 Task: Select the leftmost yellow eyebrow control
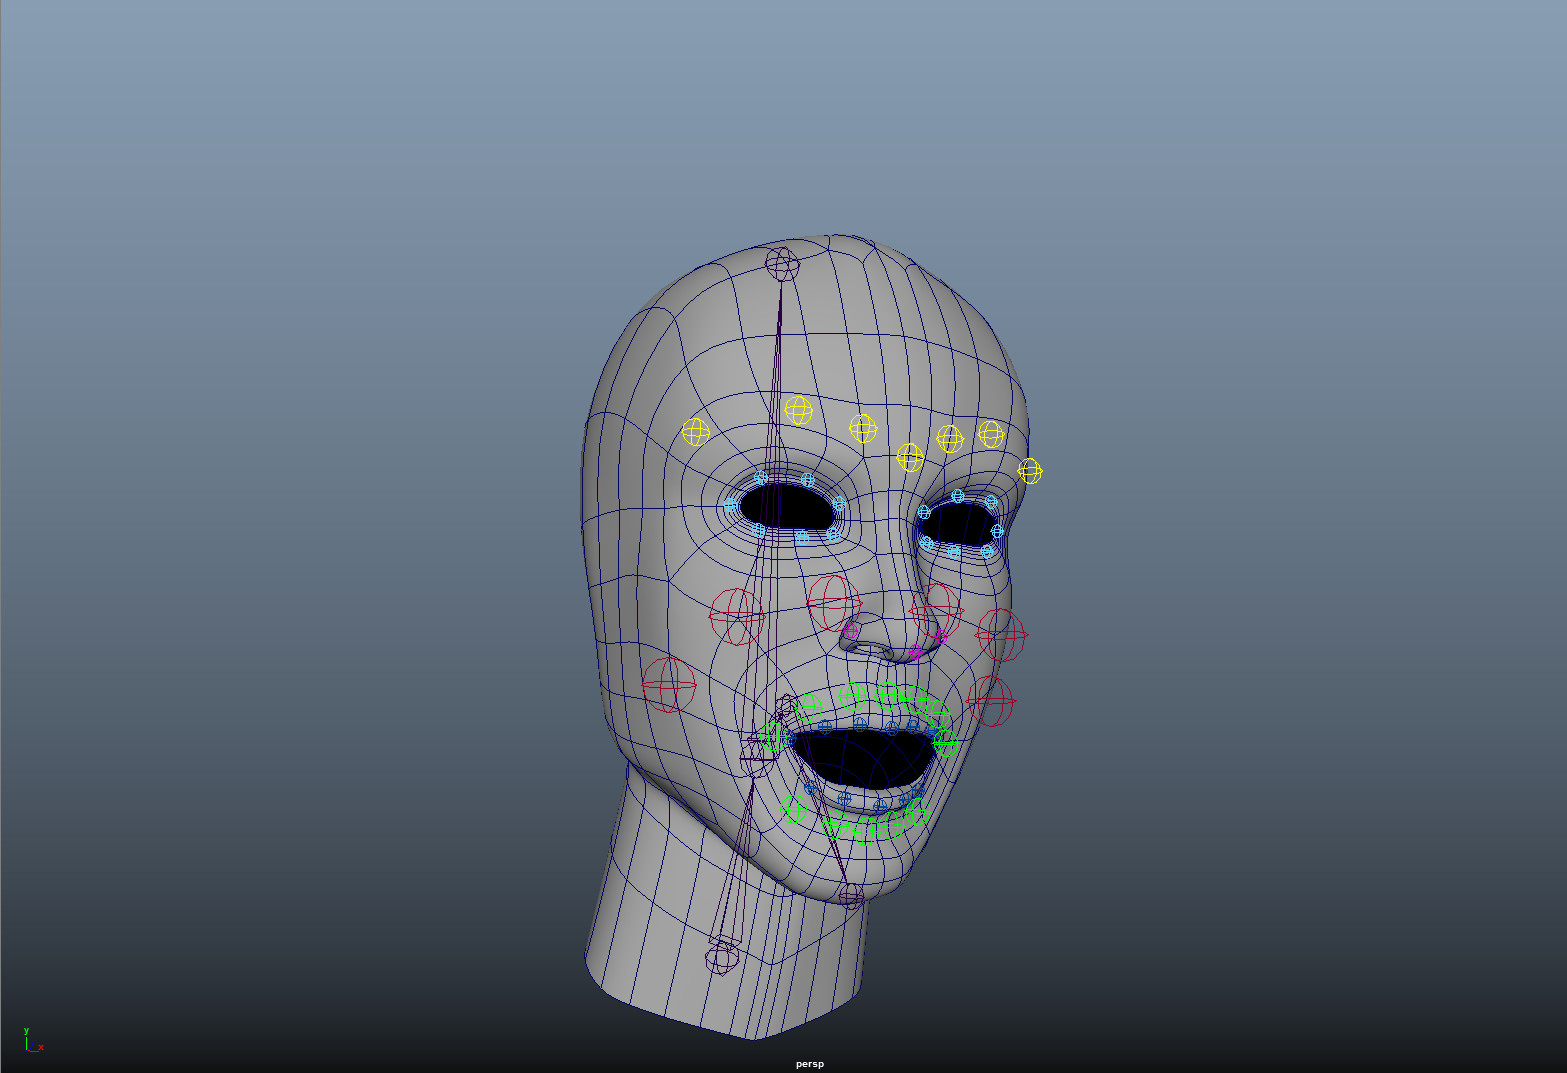pyautogui.click(x=695, y=433)
